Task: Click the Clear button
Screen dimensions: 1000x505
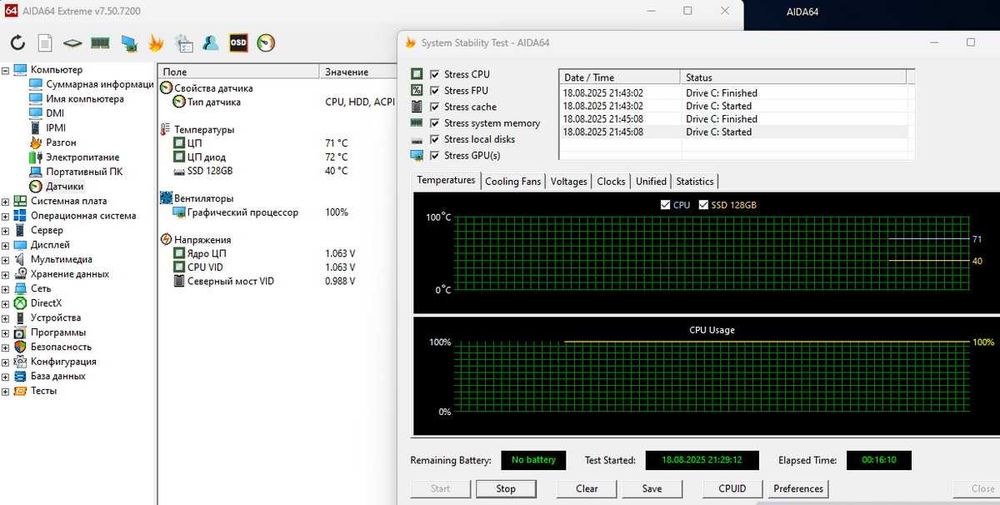Action: (587, 489)
